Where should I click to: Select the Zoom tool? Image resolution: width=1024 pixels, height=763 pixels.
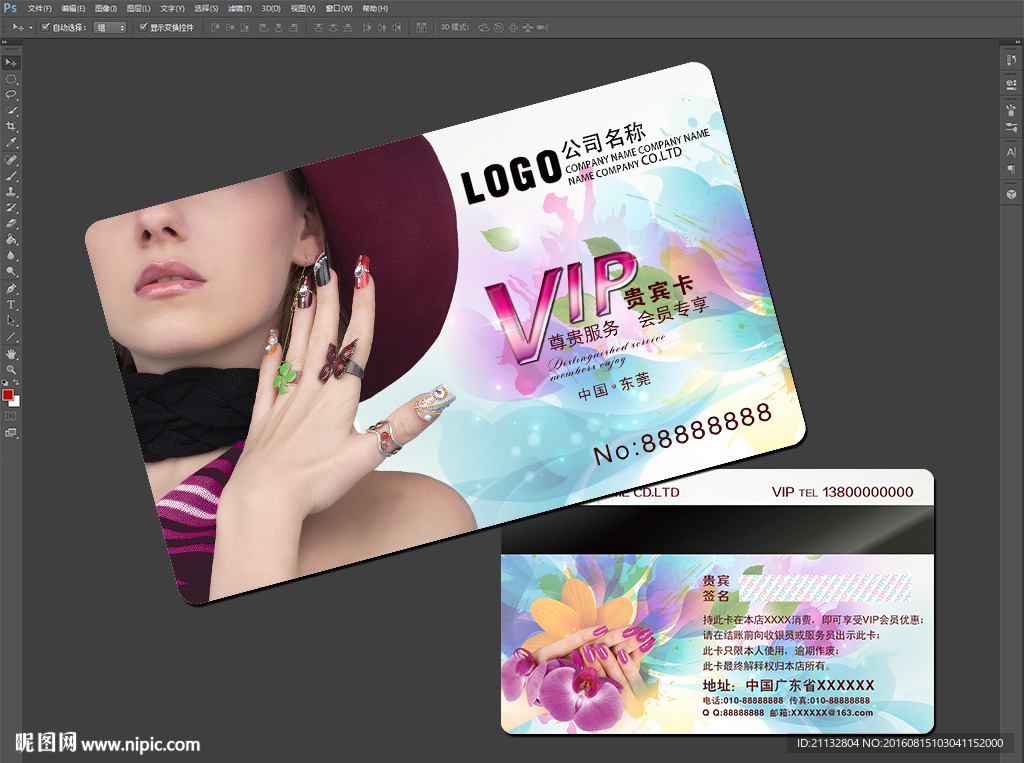pos(11,370)
